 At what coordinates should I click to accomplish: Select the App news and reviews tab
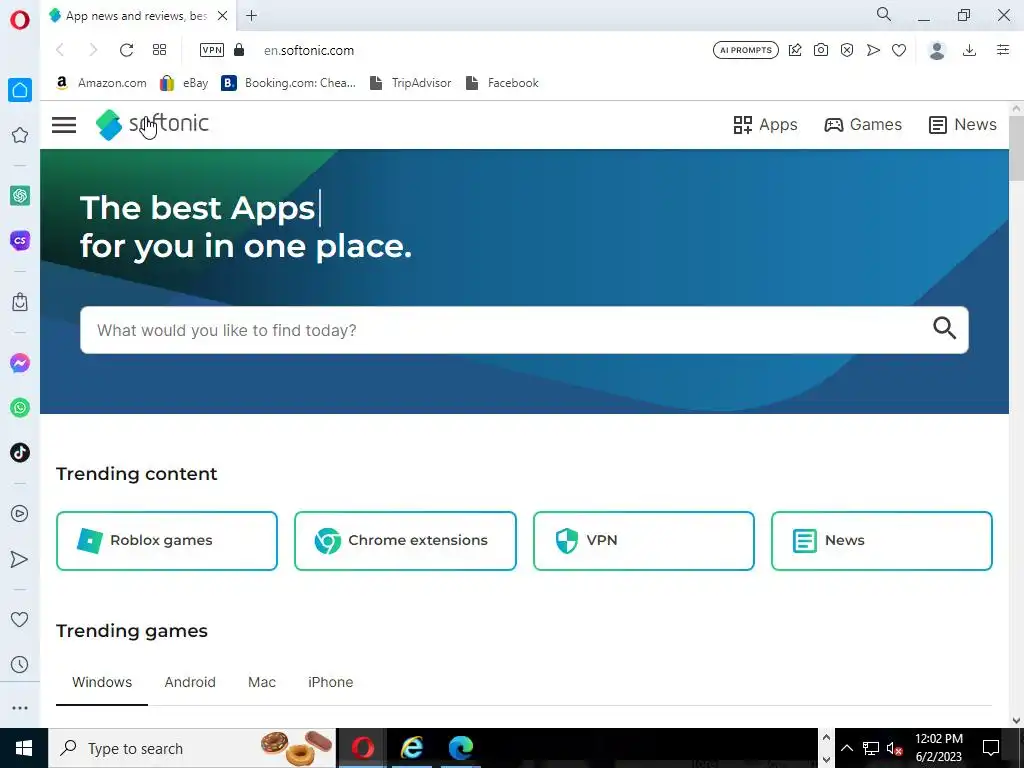135,16
